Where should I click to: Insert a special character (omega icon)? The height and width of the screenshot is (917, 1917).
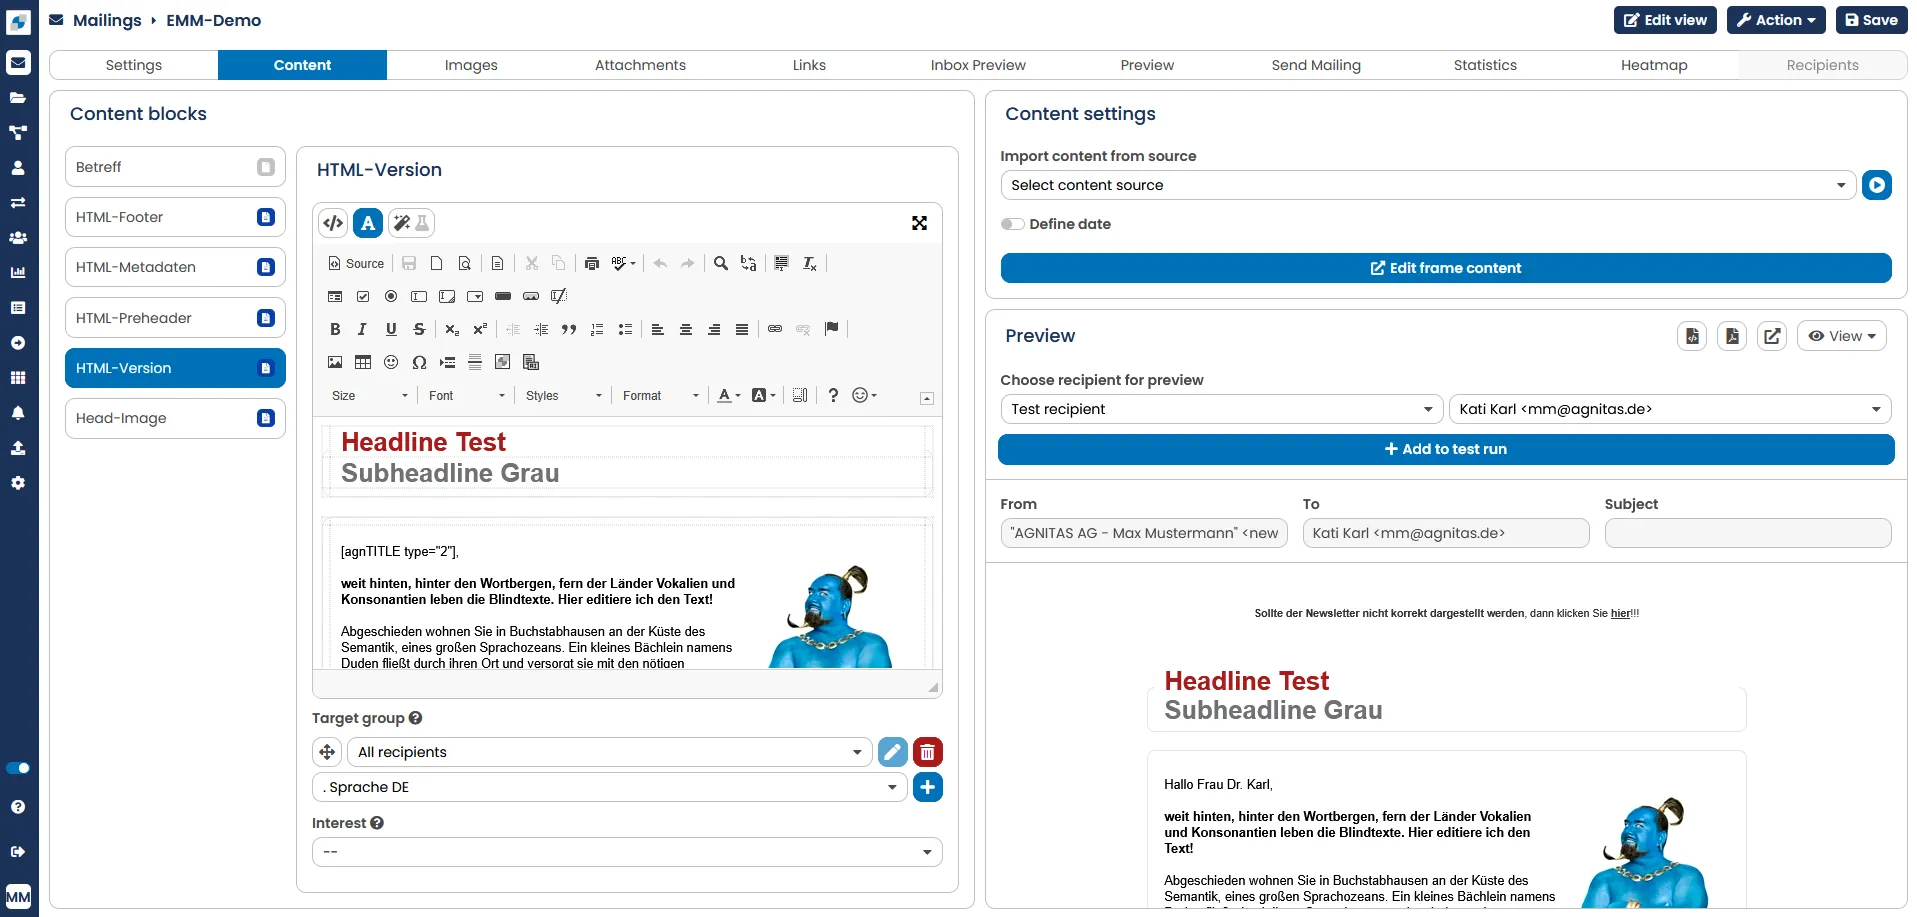419,362
